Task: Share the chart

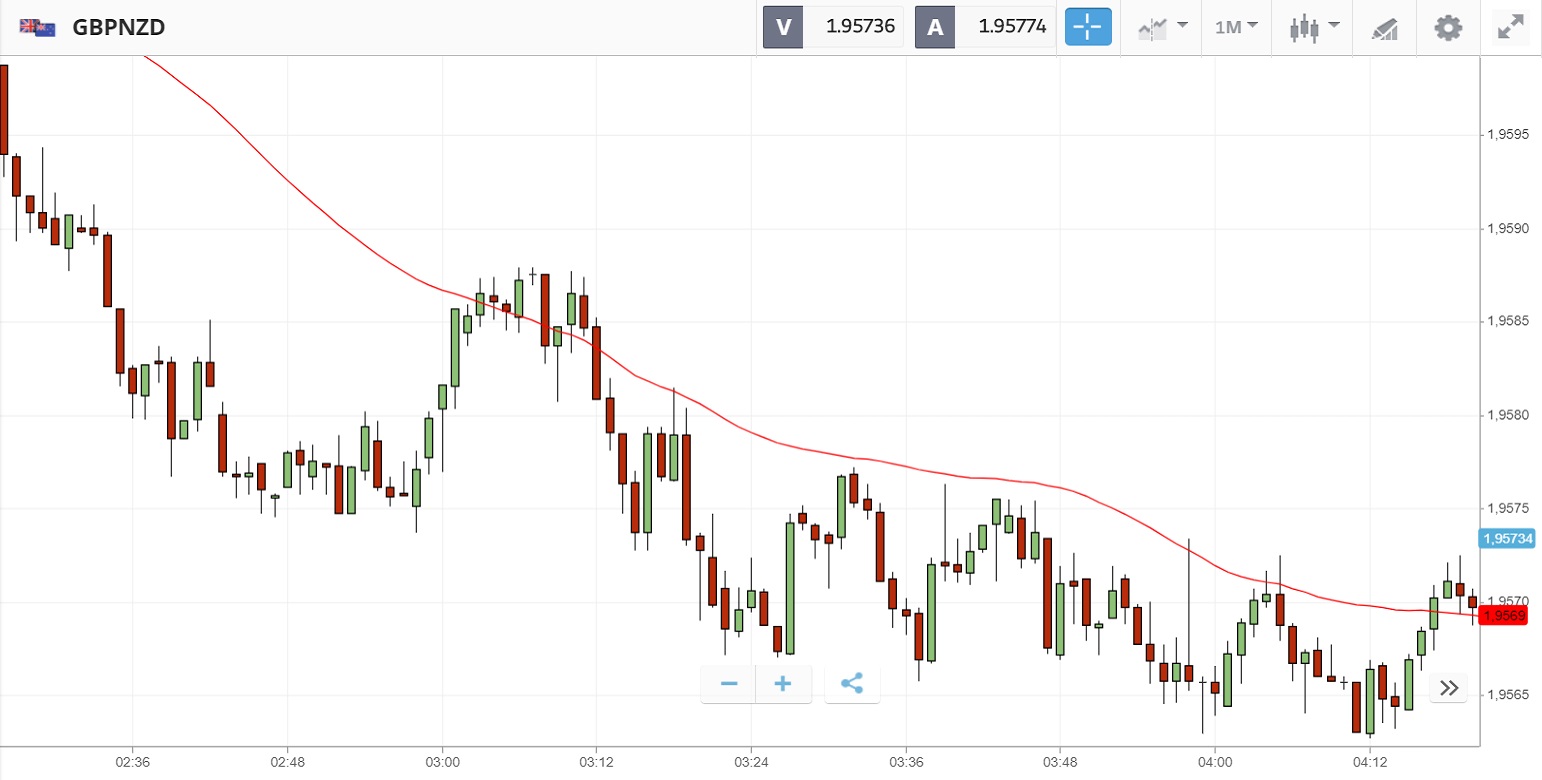Action: click(852, 684)
